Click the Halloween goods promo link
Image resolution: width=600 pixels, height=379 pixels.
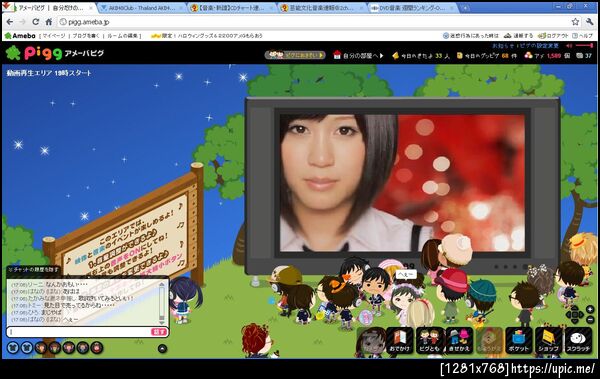tap(207, 36)
